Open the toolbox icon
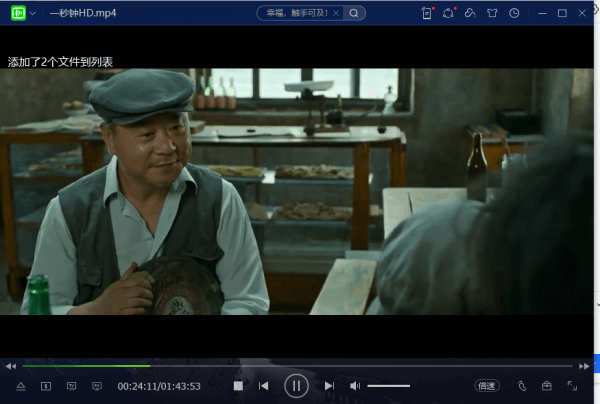 [546, 386]
